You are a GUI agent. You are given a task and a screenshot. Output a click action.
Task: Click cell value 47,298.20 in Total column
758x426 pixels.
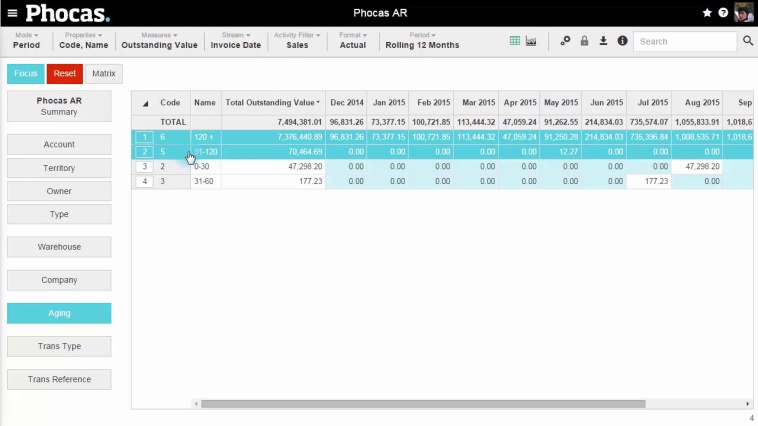click(305, 166)
